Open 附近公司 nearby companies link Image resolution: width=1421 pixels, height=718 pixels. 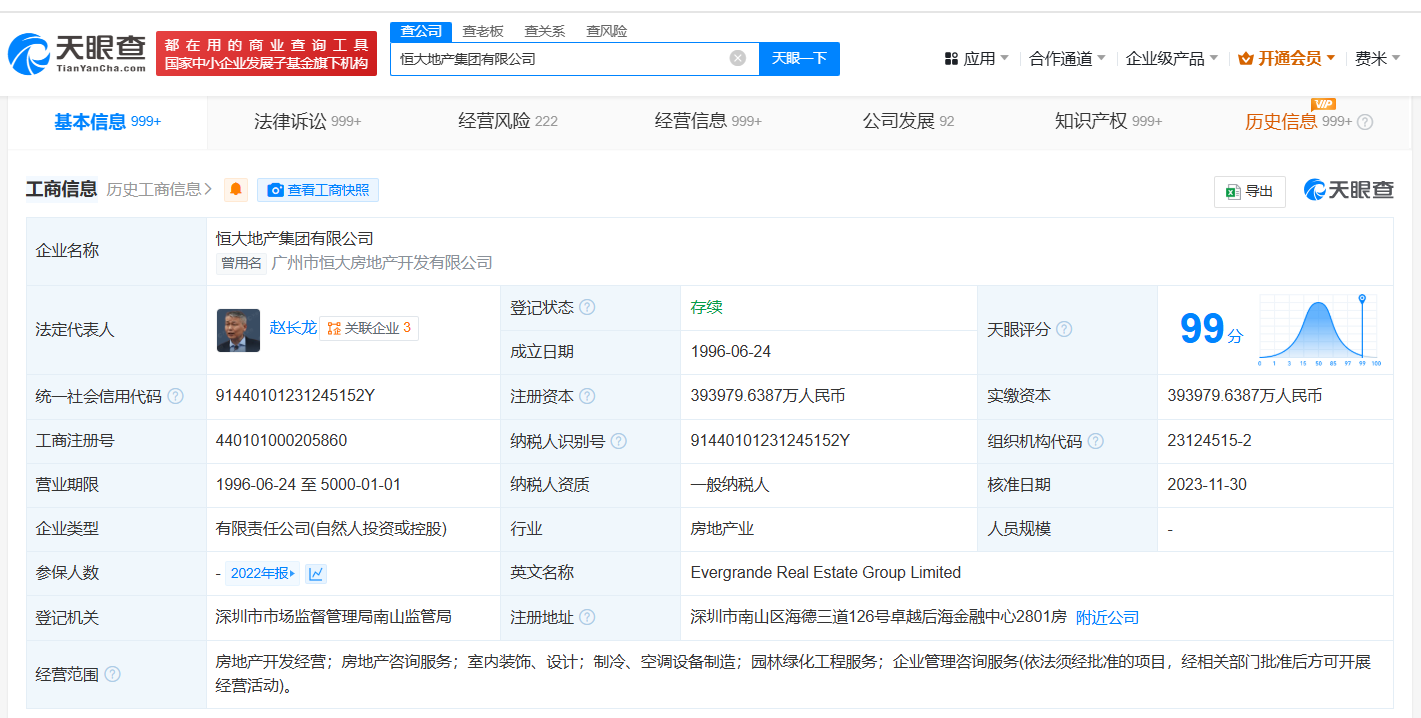pos(1107,617)
